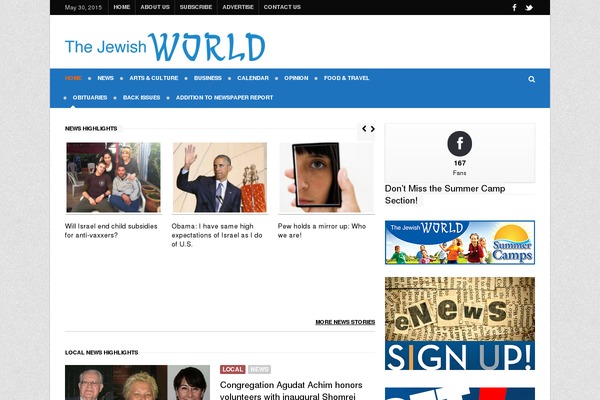Open Food & Travel section

[x=346, y=78]
